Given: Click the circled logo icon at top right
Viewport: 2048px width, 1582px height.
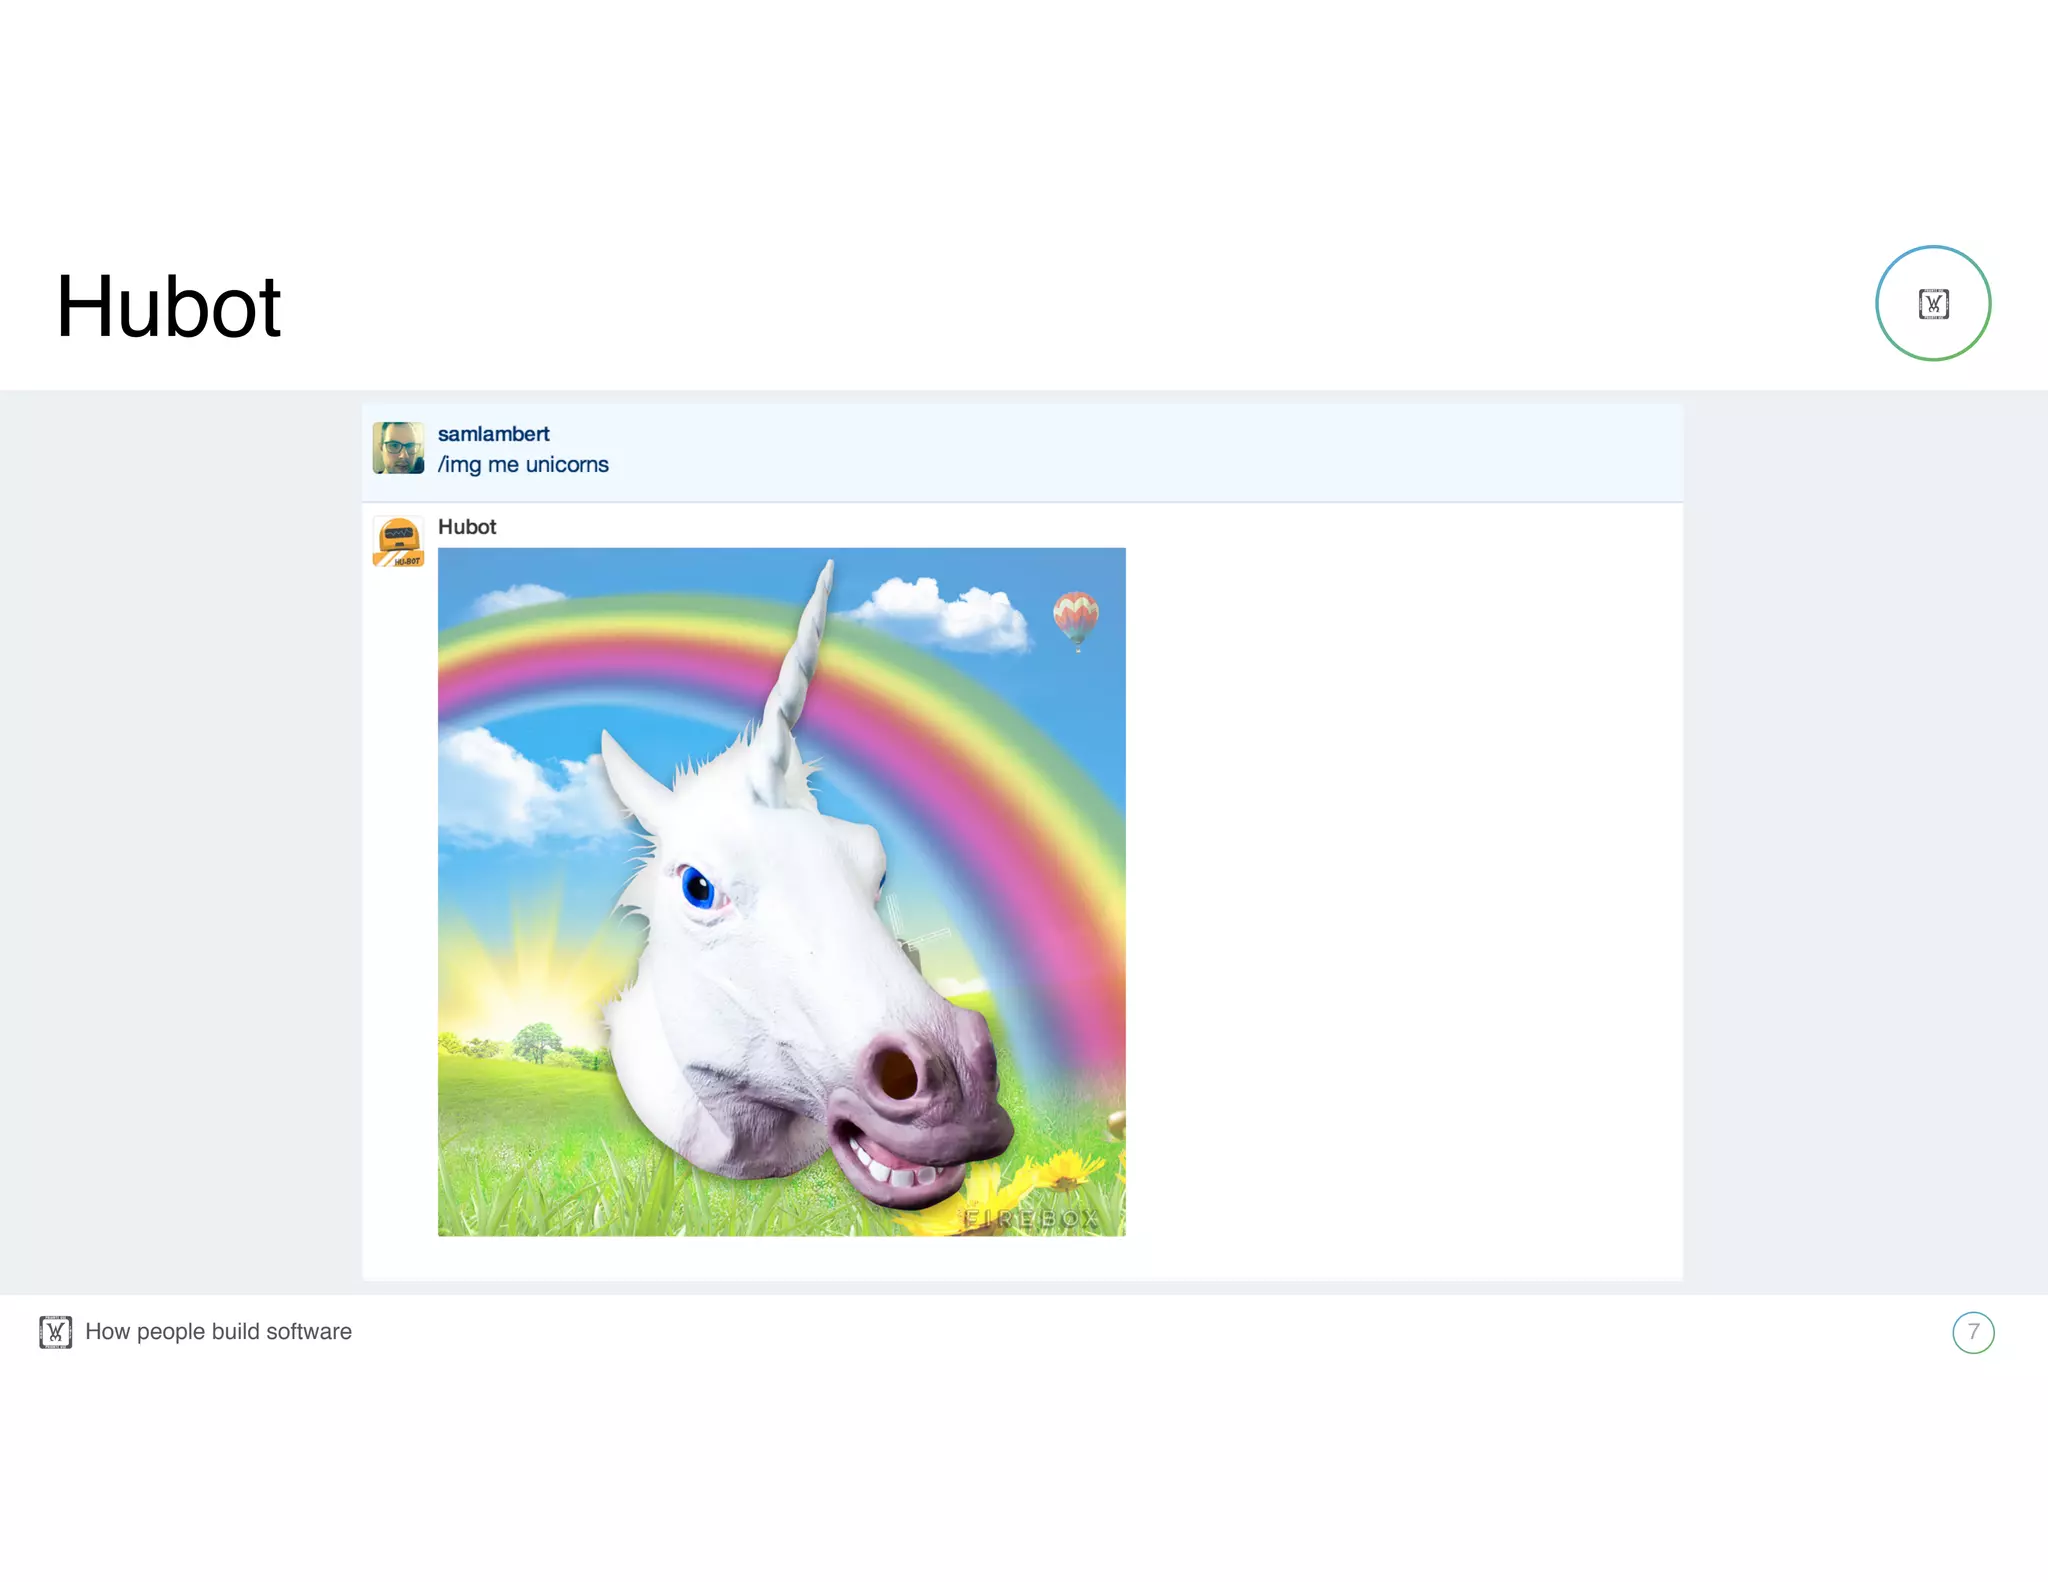Looking at the screenshot, I should coord(1933,303).
